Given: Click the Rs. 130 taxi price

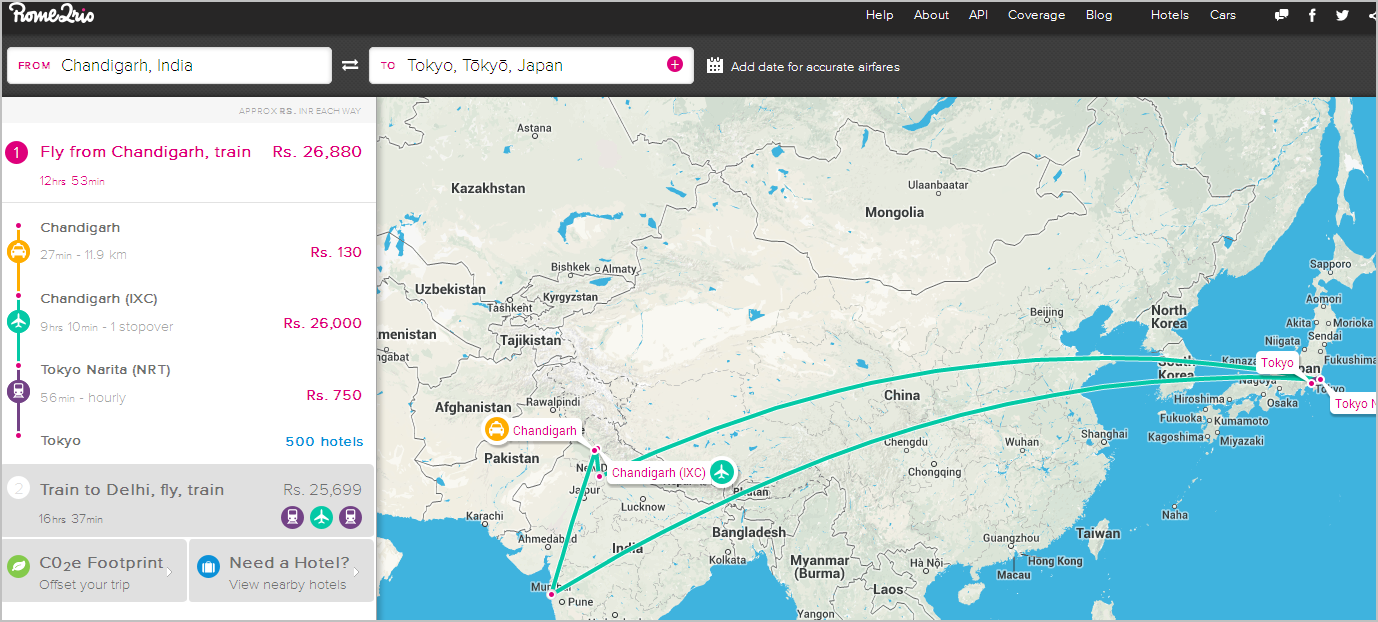Looking at the screenshot, I should (x=336, y=252).
